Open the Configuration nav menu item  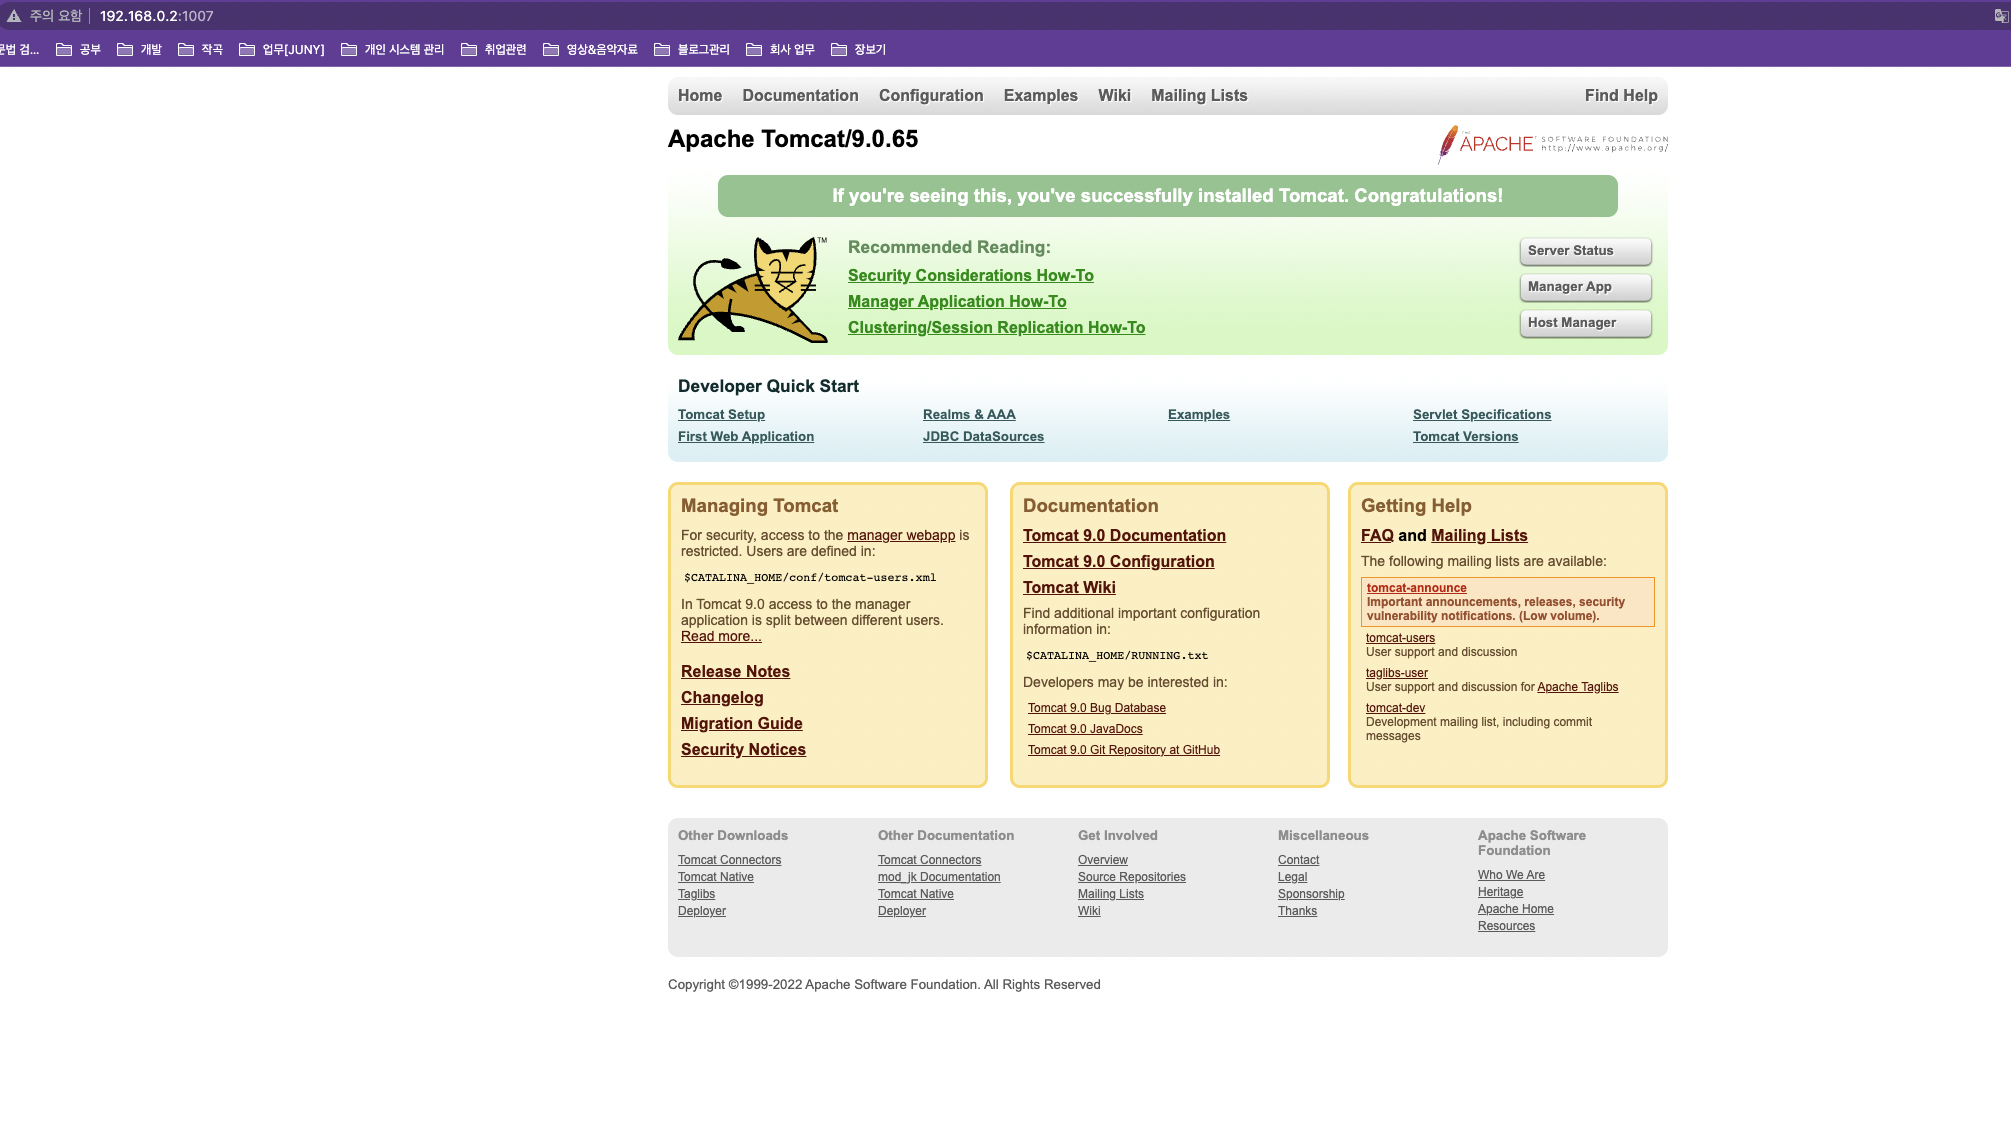930,95
